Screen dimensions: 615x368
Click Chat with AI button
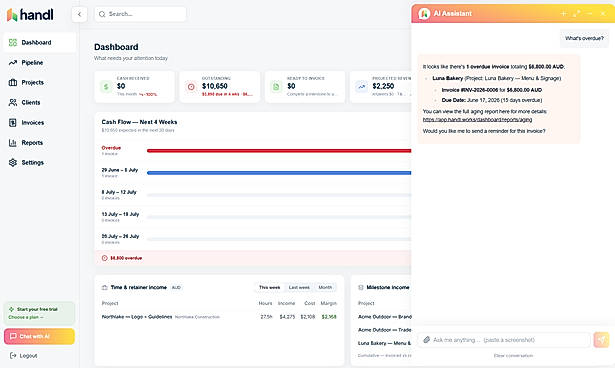pos(39,336)
